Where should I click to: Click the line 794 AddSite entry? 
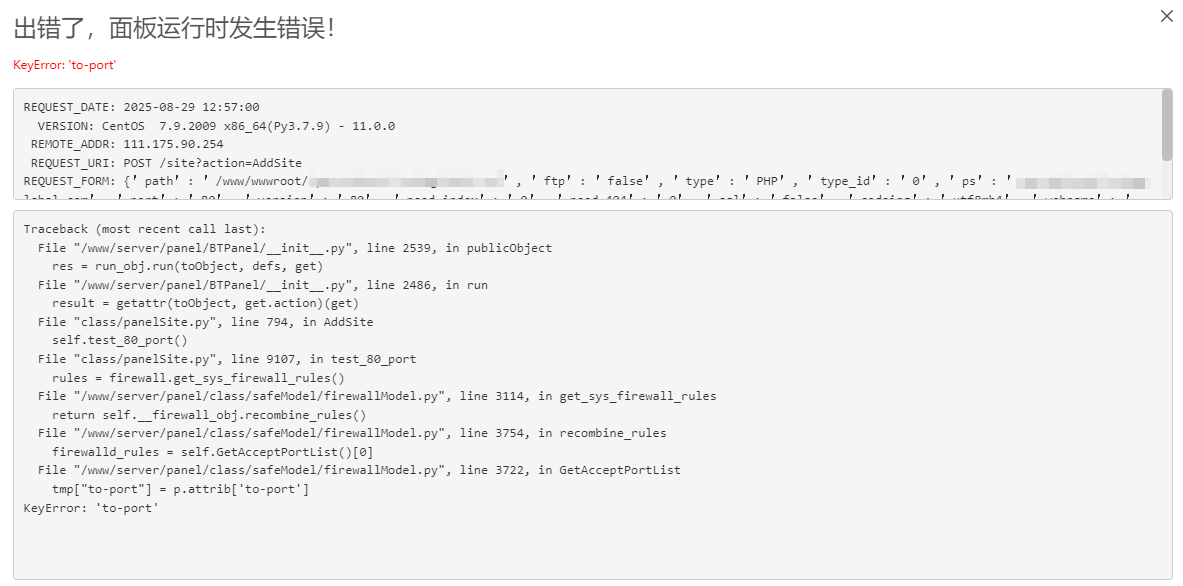tap(205, 322)
